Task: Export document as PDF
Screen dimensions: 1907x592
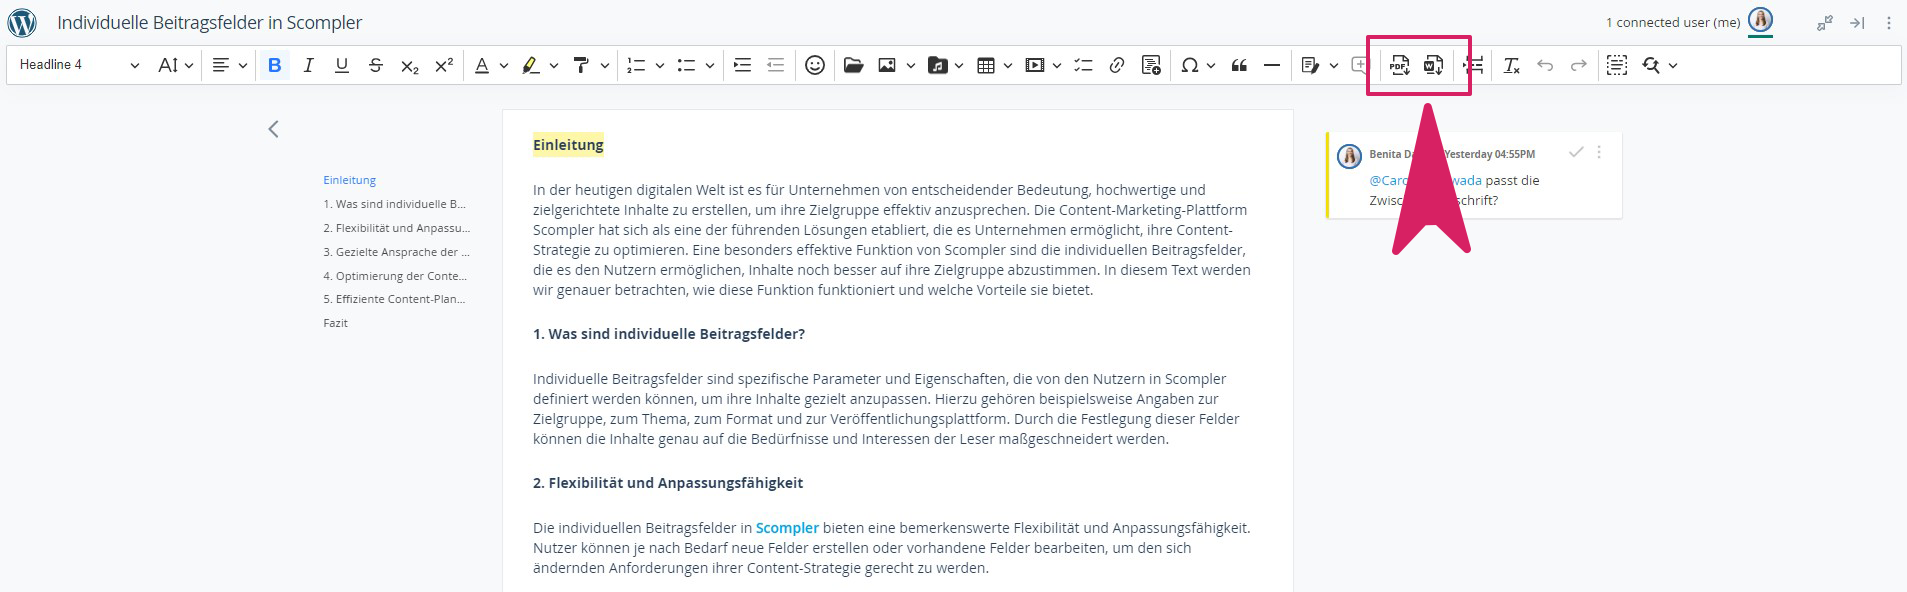Action: (1399, 65)
